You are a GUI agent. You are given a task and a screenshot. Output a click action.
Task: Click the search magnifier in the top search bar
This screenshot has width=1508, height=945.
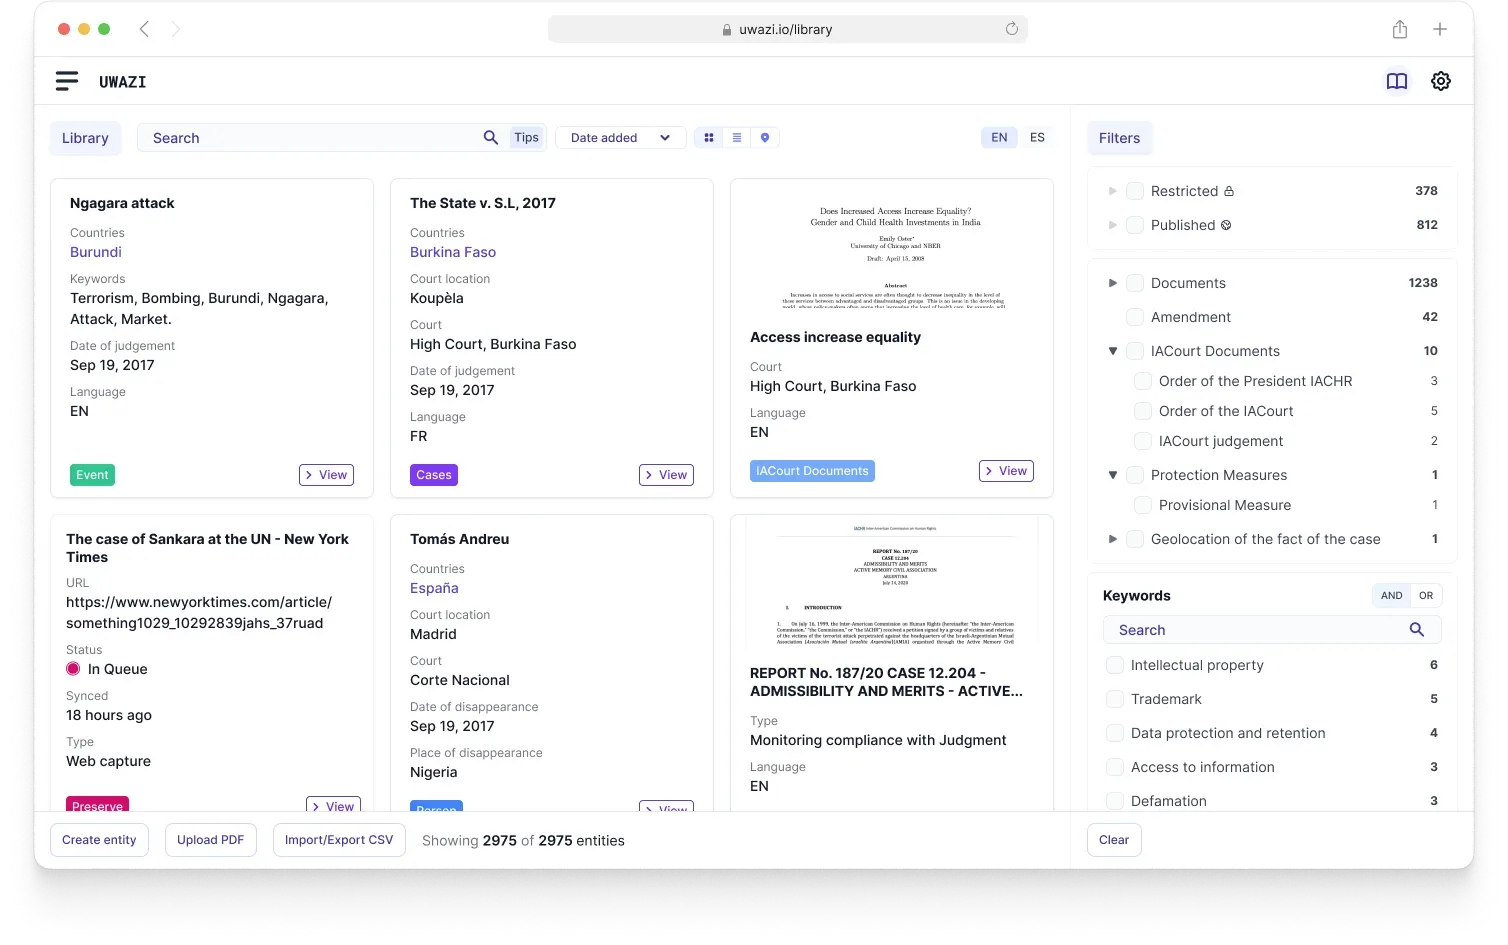click(x=491, y=137)
